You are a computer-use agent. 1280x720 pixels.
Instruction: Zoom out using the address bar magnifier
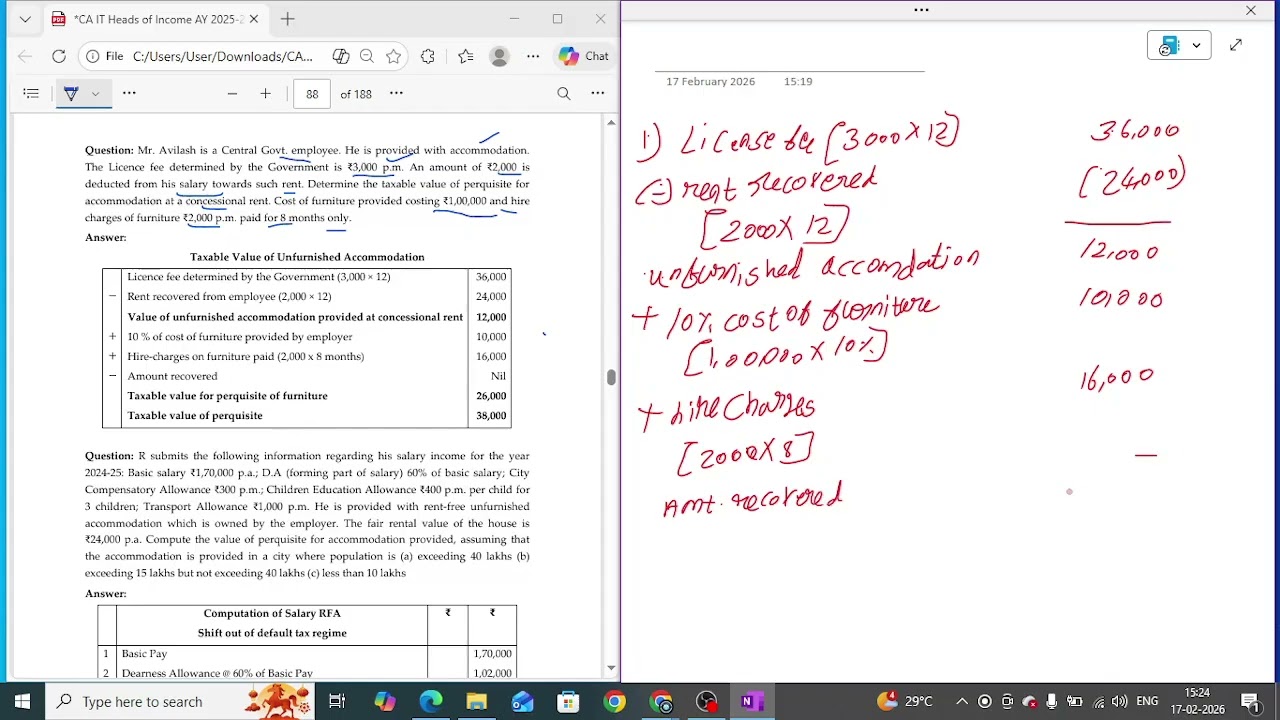[x=367, y=56]
